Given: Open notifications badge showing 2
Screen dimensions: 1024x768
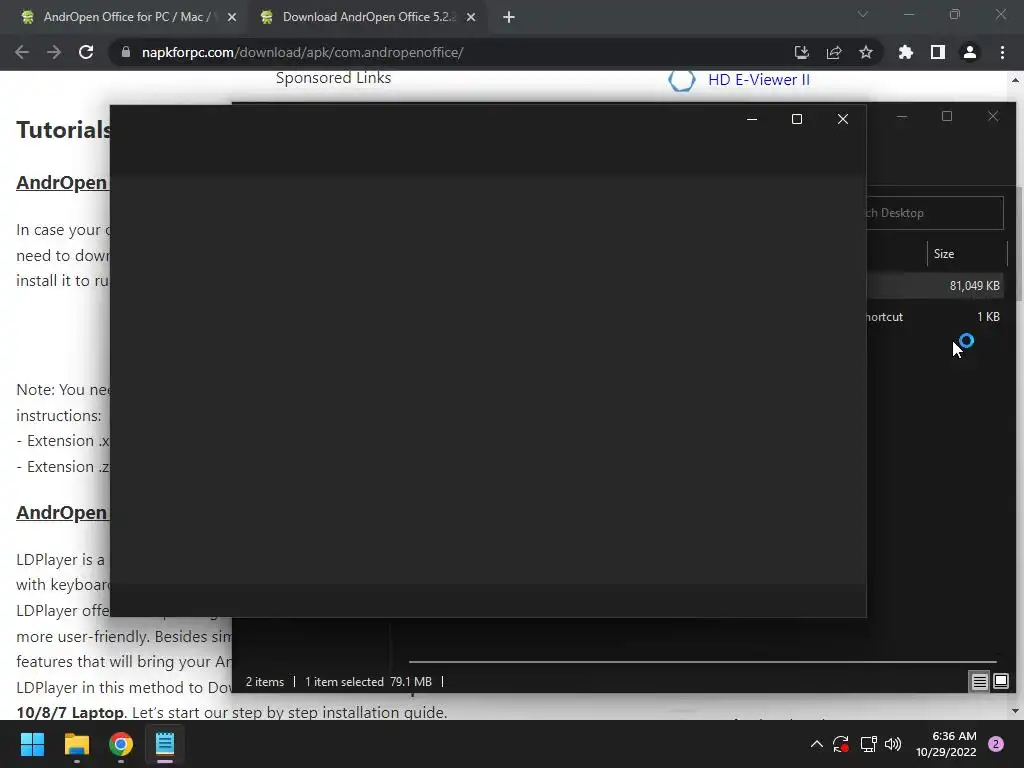Looking at the screenshot, I should click(x=996, y=744).
